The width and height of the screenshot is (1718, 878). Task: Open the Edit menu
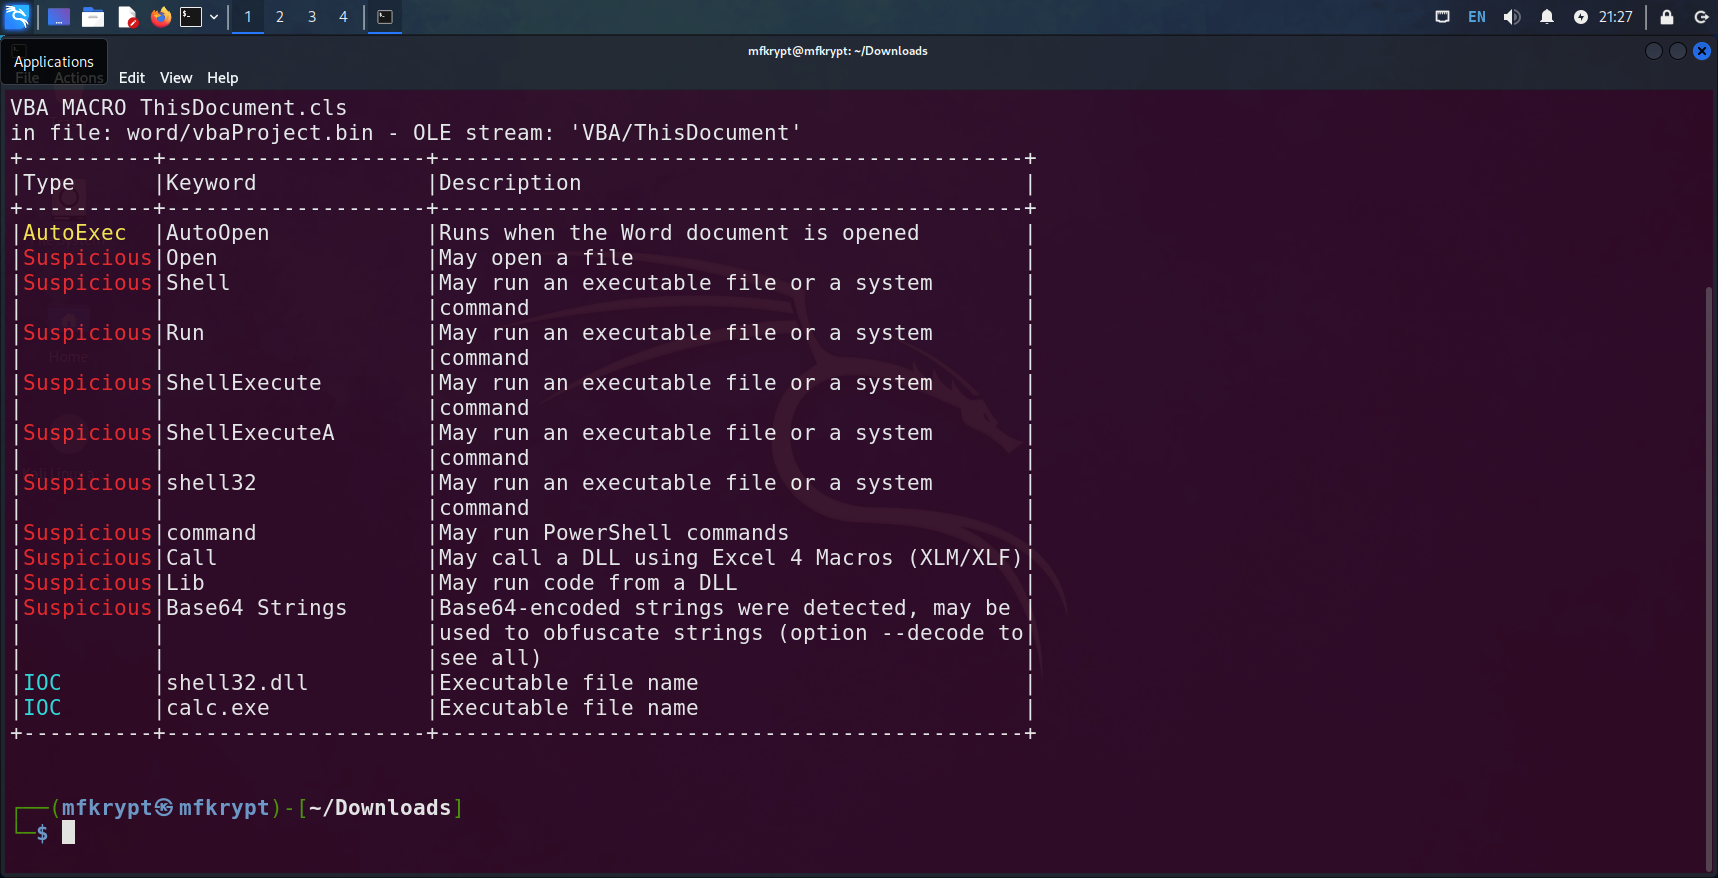(x=132, y=78)
